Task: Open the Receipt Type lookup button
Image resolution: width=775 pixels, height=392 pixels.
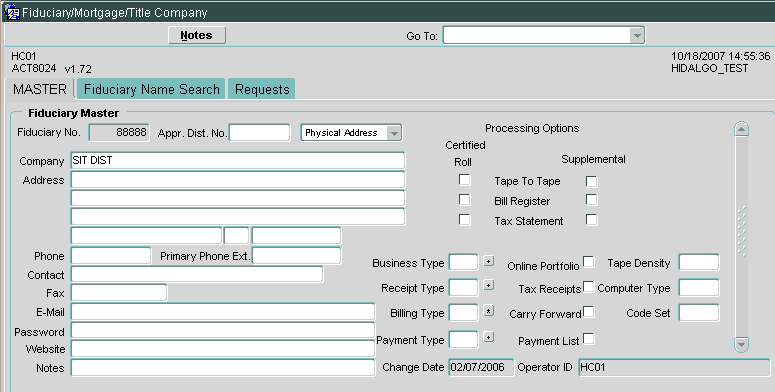Action: pyautogui.click(x=488, y=286)
